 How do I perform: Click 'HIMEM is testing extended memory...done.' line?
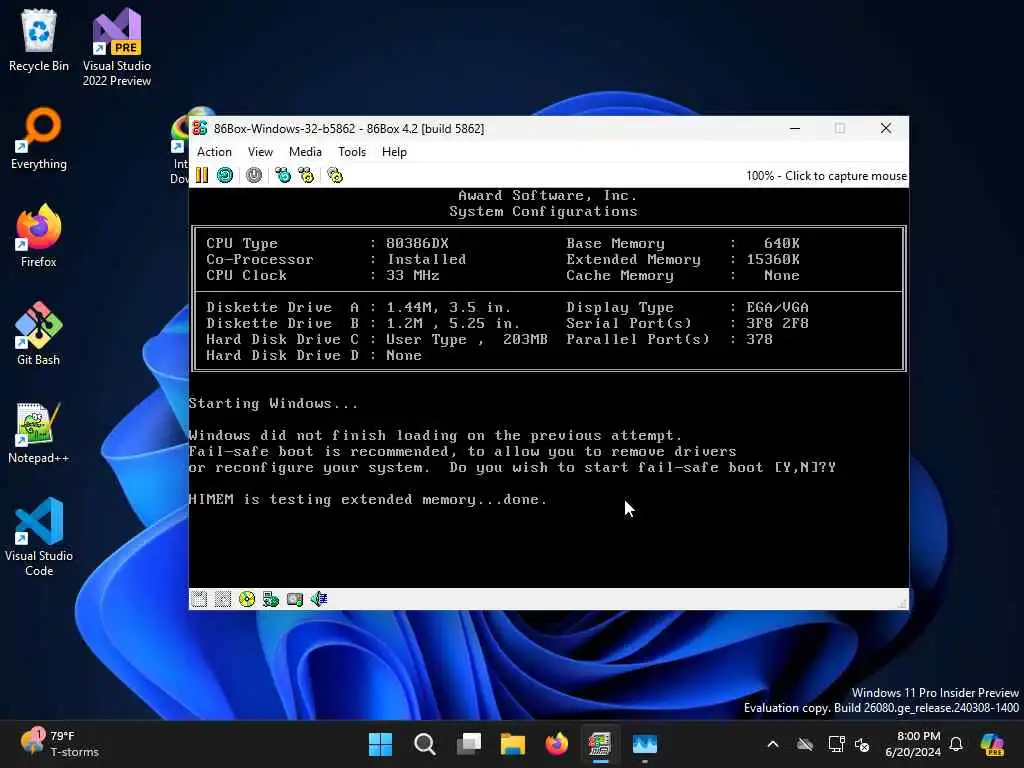point(368,500)
